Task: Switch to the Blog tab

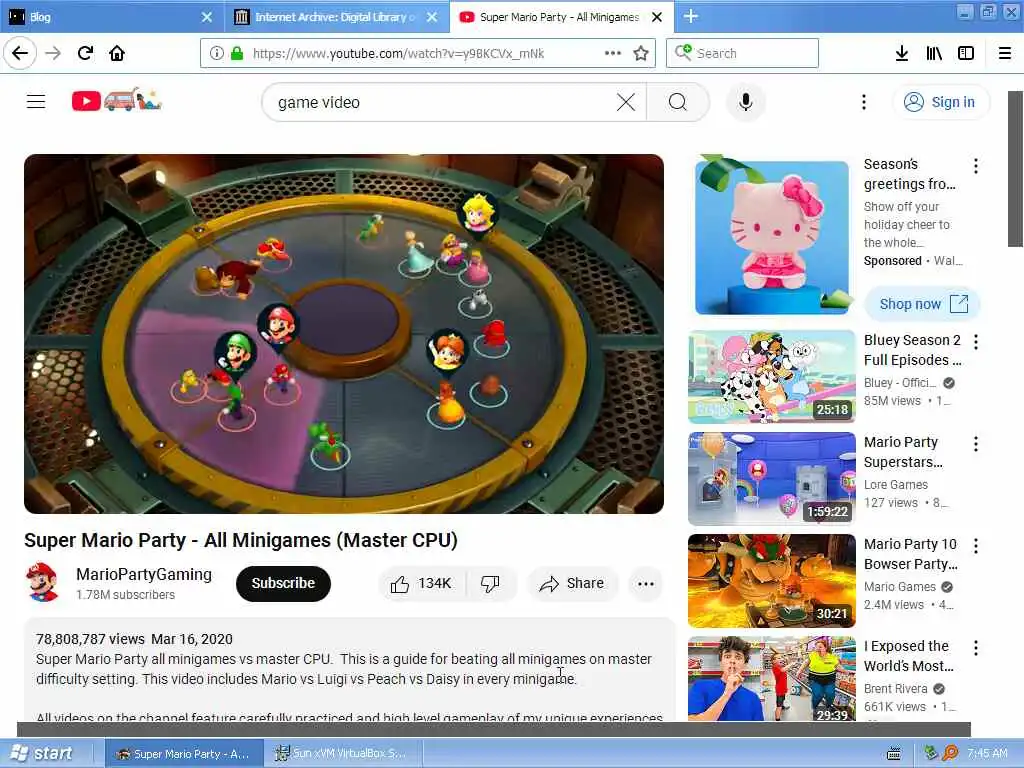Action: pyautogui.click(x=112, y=17)
